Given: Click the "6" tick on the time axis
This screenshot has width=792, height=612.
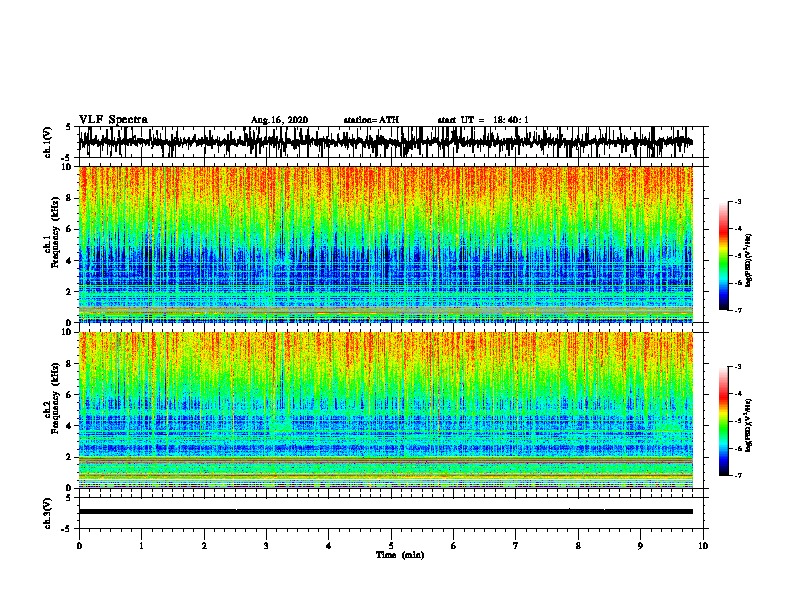Looking at the screenshot, I should (x=454, y=546).
